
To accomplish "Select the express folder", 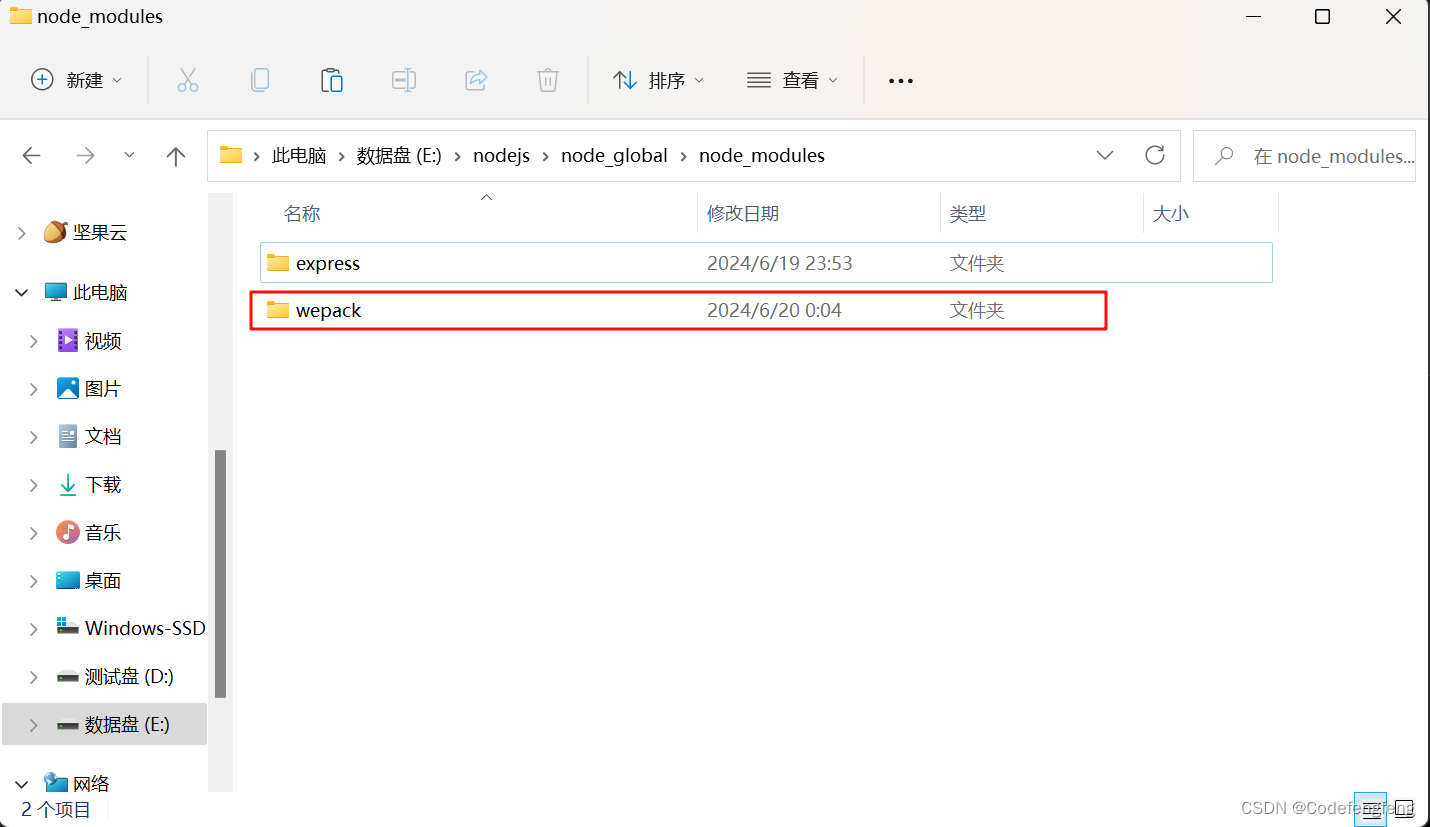I will click(766, 263).
